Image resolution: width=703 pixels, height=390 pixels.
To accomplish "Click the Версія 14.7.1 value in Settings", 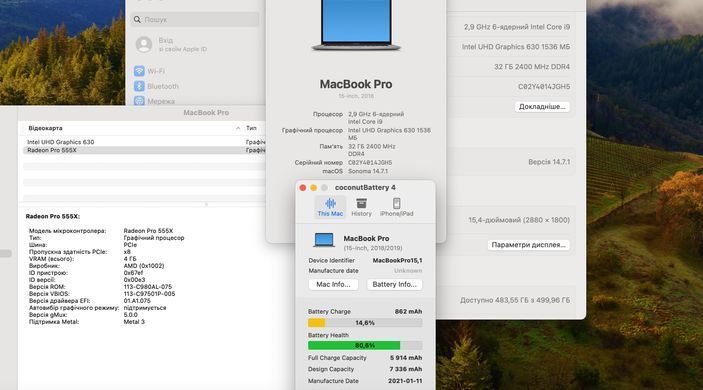I will [549, 162].
